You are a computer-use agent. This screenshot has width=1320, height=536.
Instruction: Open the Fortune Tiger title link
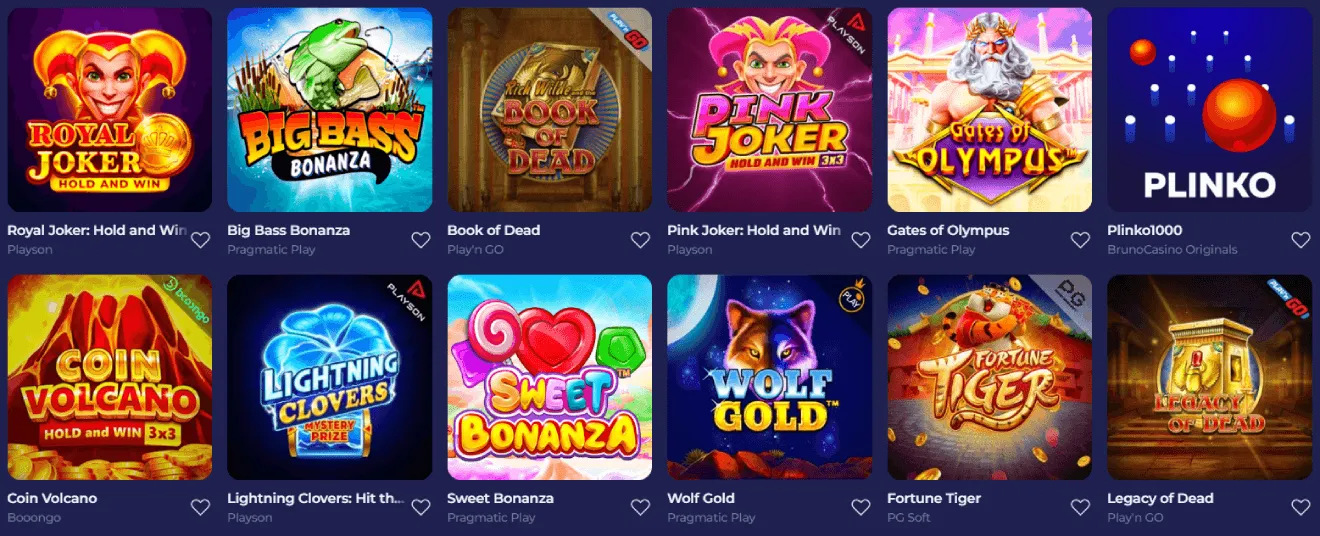[x=934, y=498]
